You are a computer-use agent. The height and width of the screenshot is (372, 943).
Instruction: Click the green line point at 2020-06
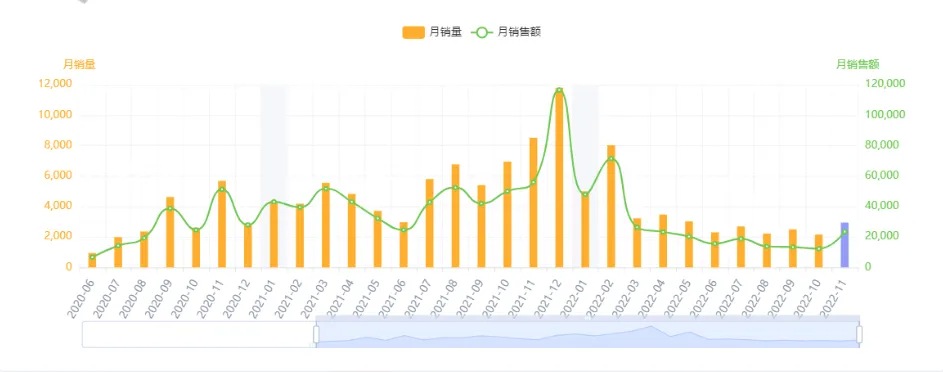click(x=93, y=257)
